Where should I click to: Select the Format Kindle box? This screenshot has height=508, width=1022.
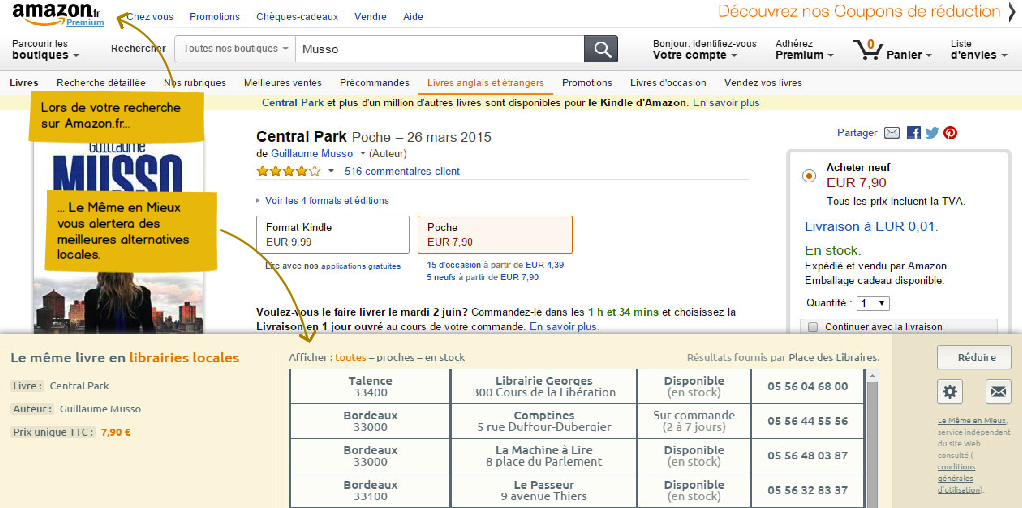coord(332,235)
